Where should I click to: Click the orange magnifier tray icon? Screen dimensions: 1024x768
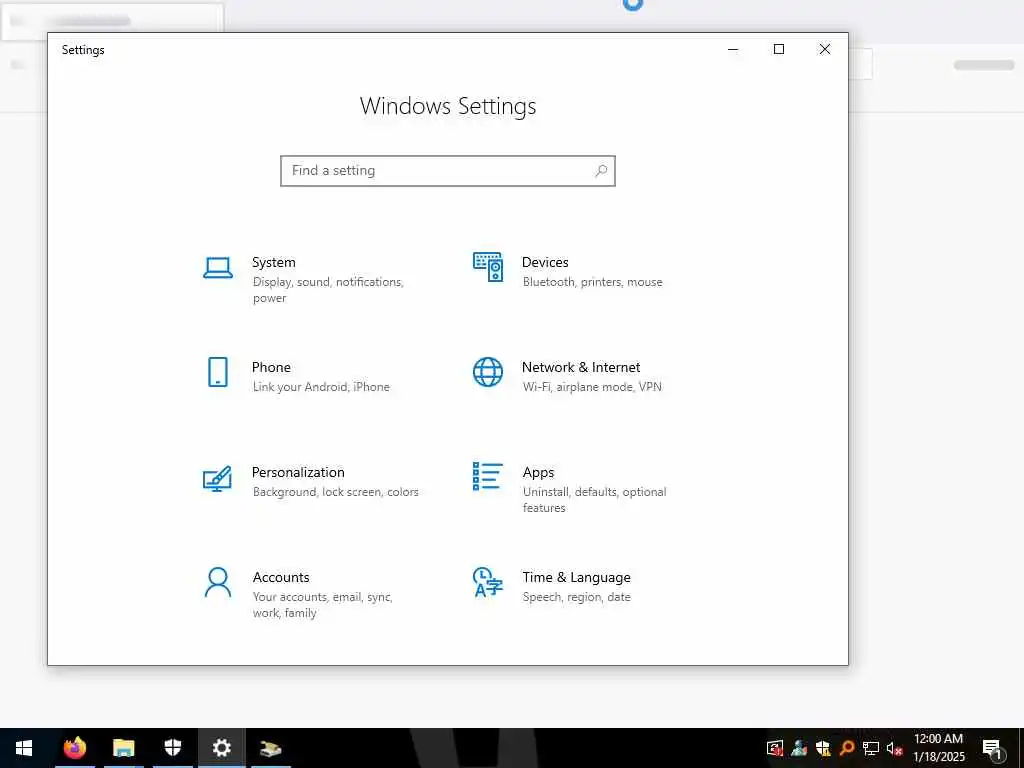pos(847,748)
